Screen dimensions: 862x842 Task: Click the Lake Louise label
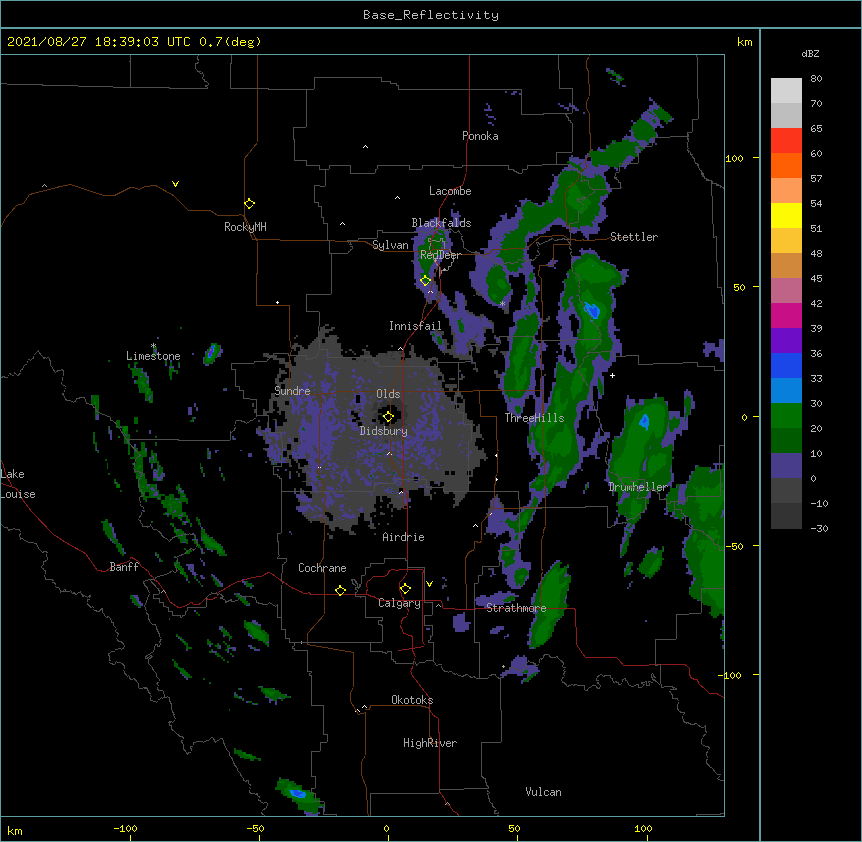pos(18,484)
